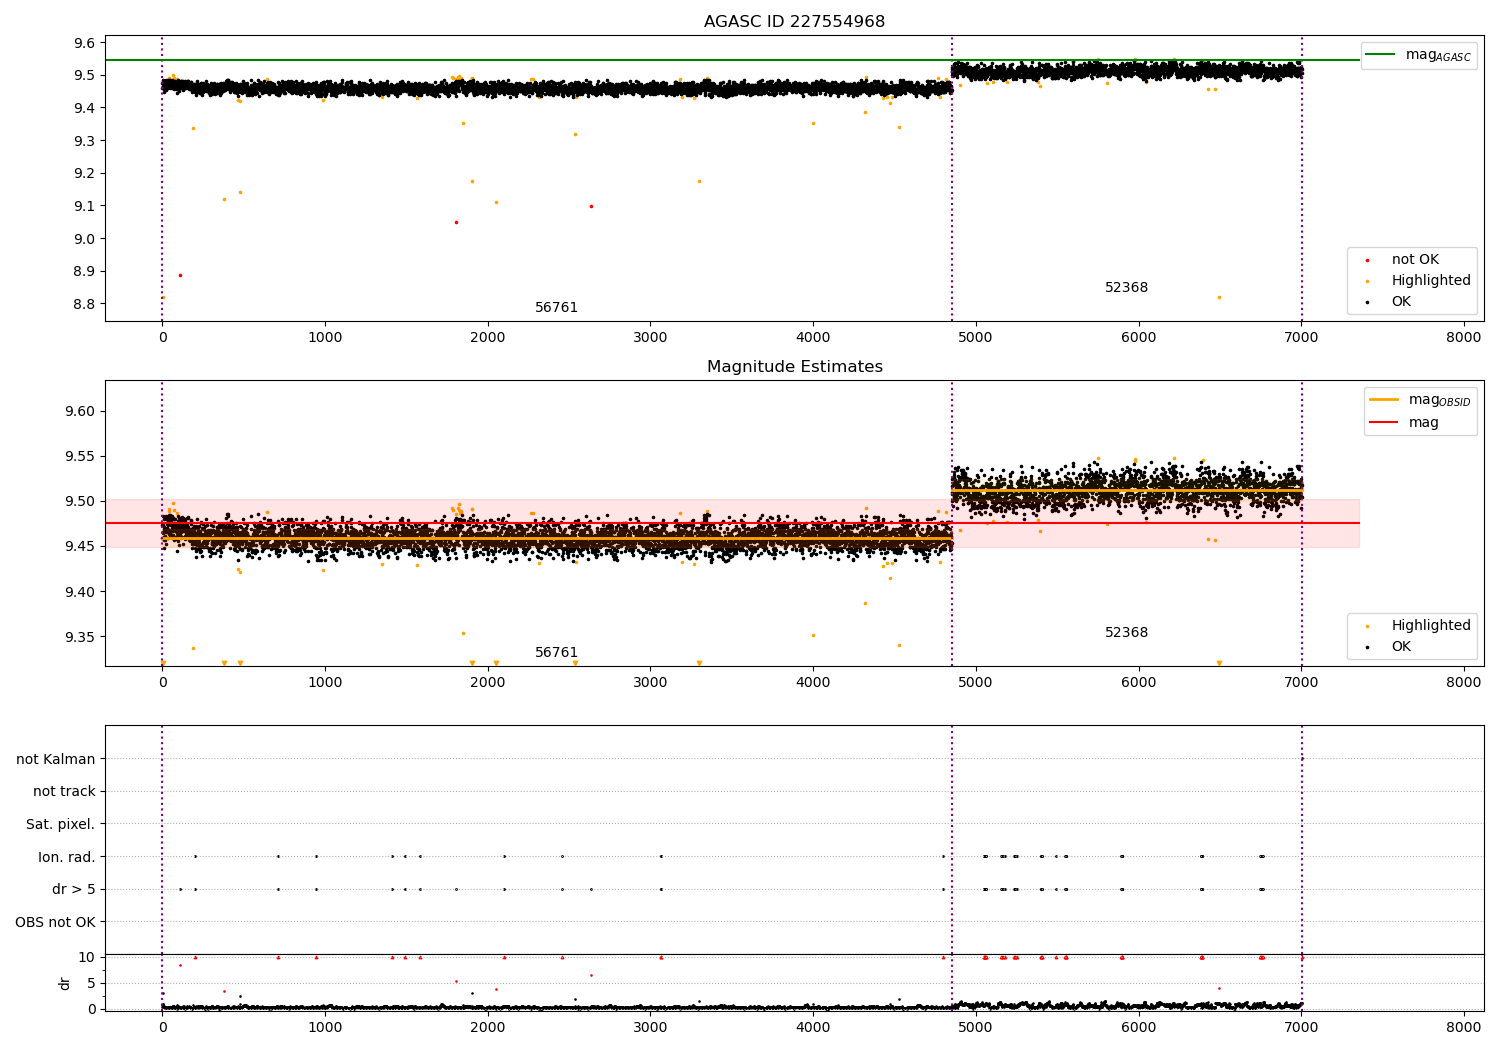Click y-tick '9.0' on top plot
This screenshot has height=1050, width=1500.
[85, 239]
